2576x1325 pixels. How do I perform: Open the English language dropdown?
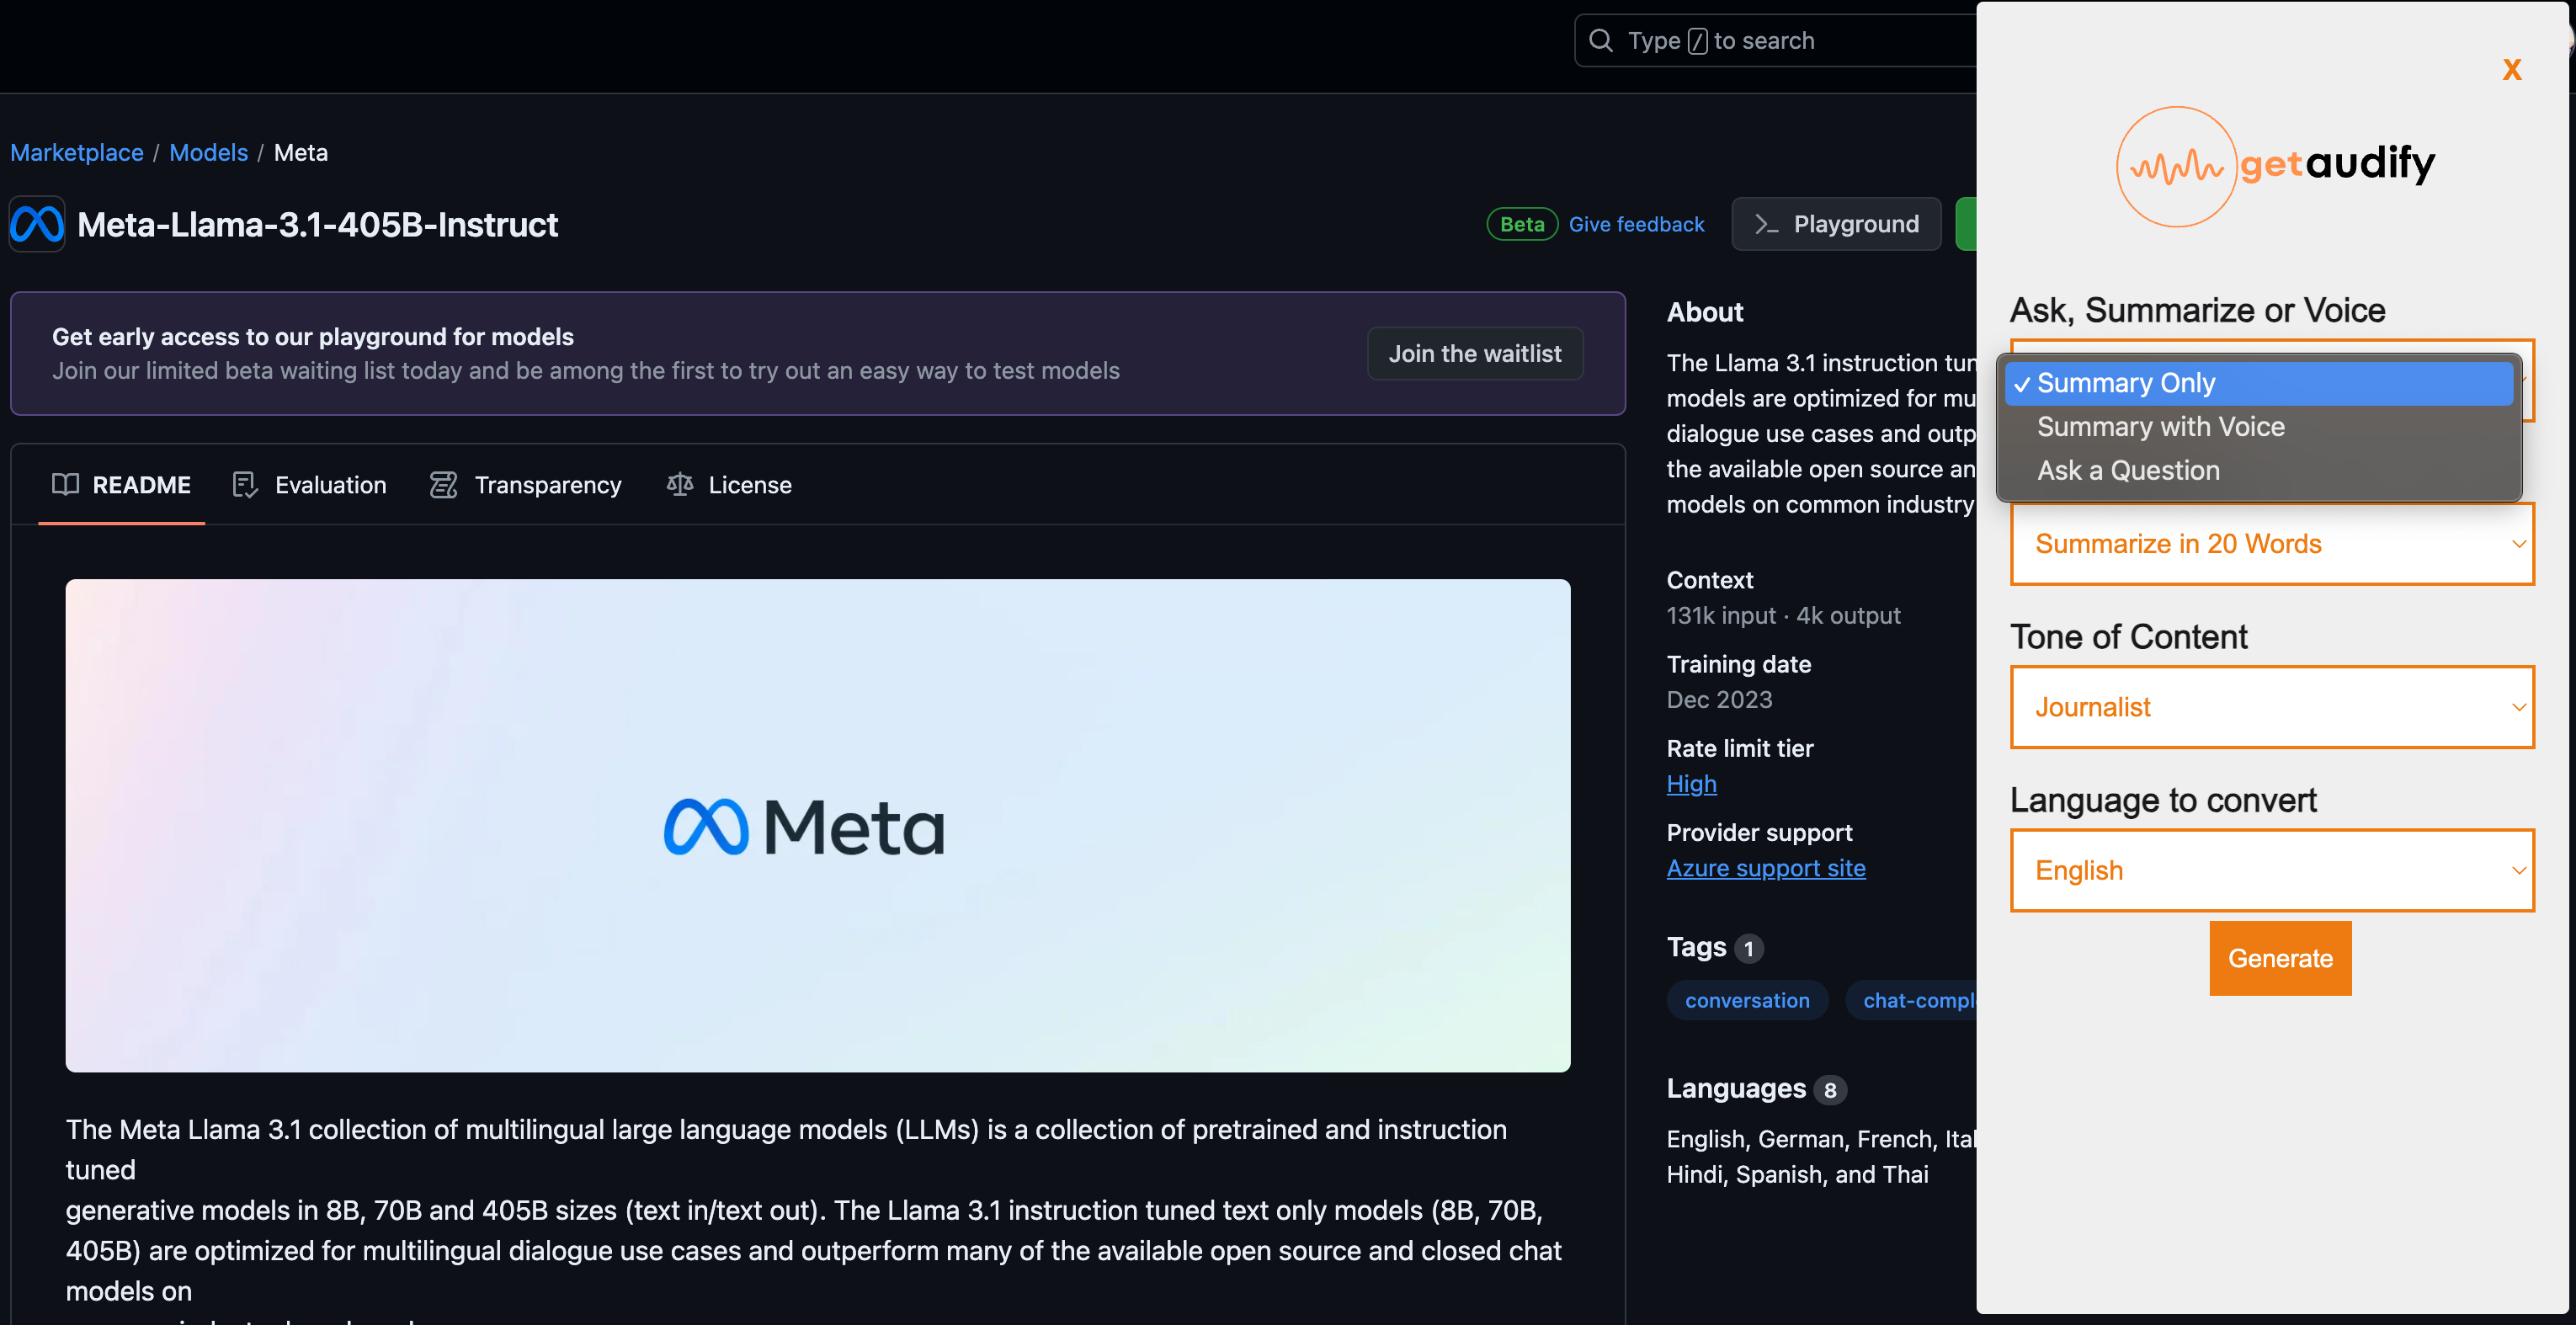pyautogui.click(x=2272, y=870)
